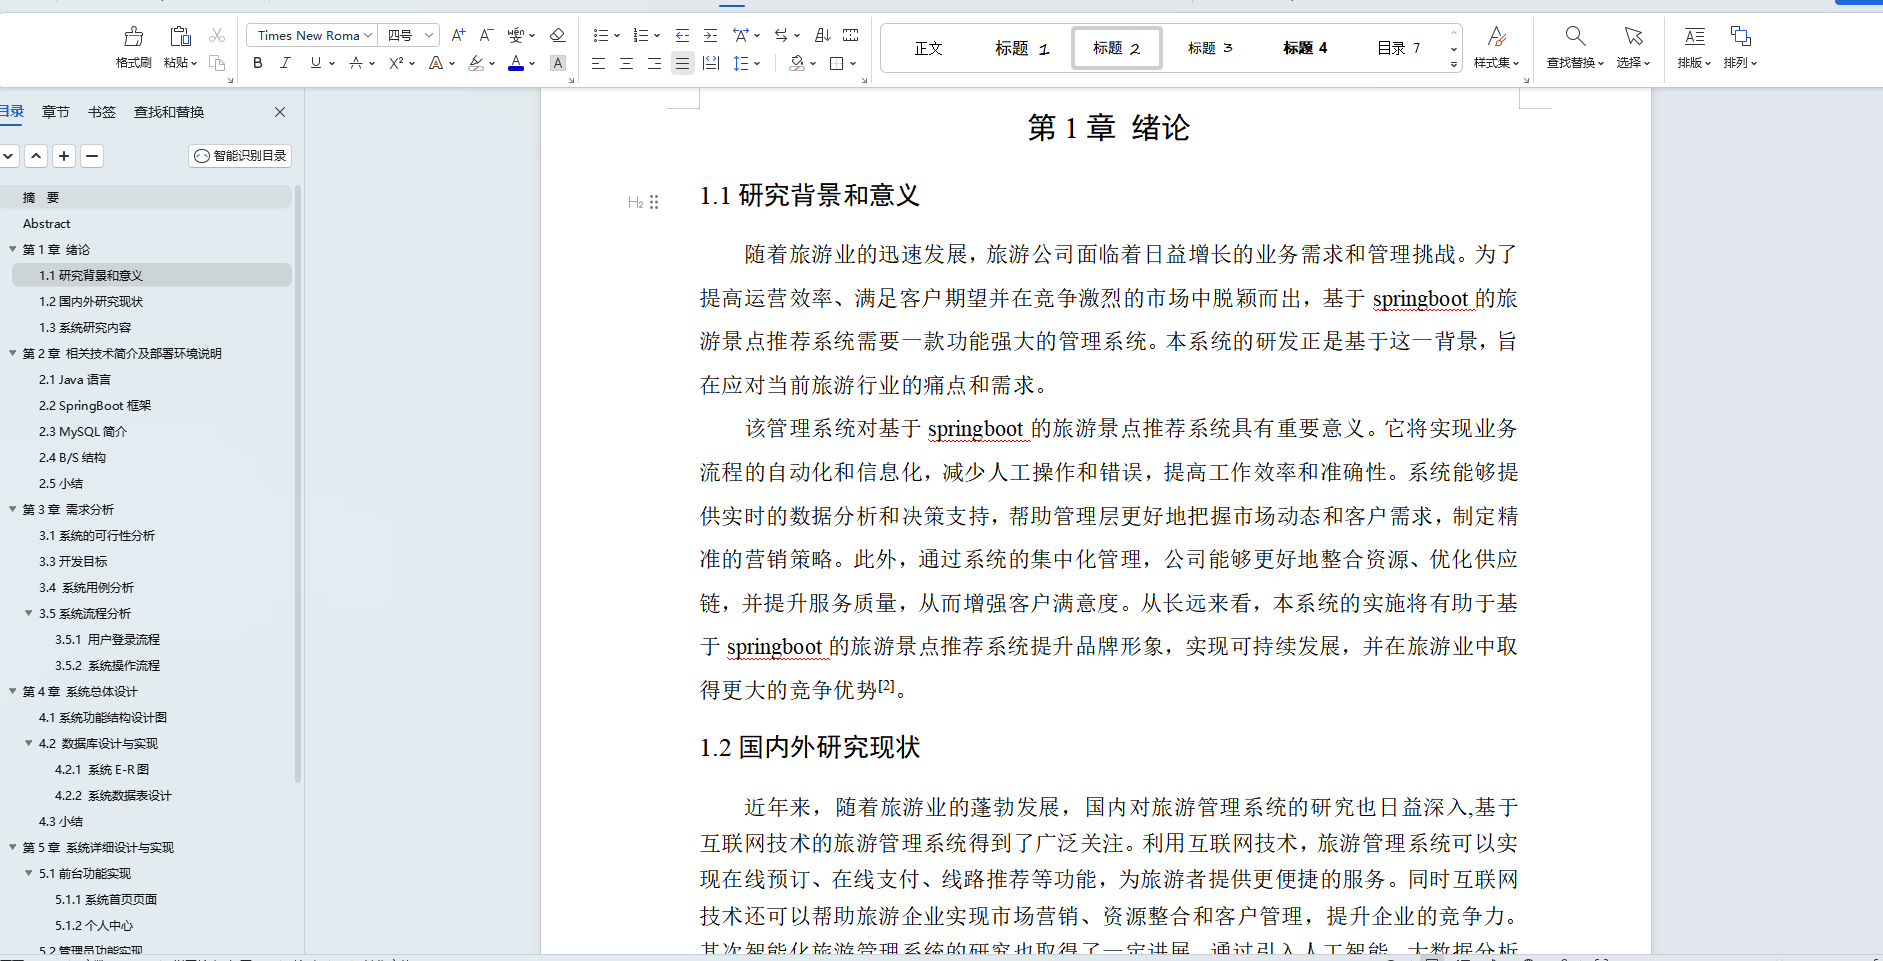Click the Cut scissors icon
The width and height of the screenshot is (1883, 961).
point(217,35)
